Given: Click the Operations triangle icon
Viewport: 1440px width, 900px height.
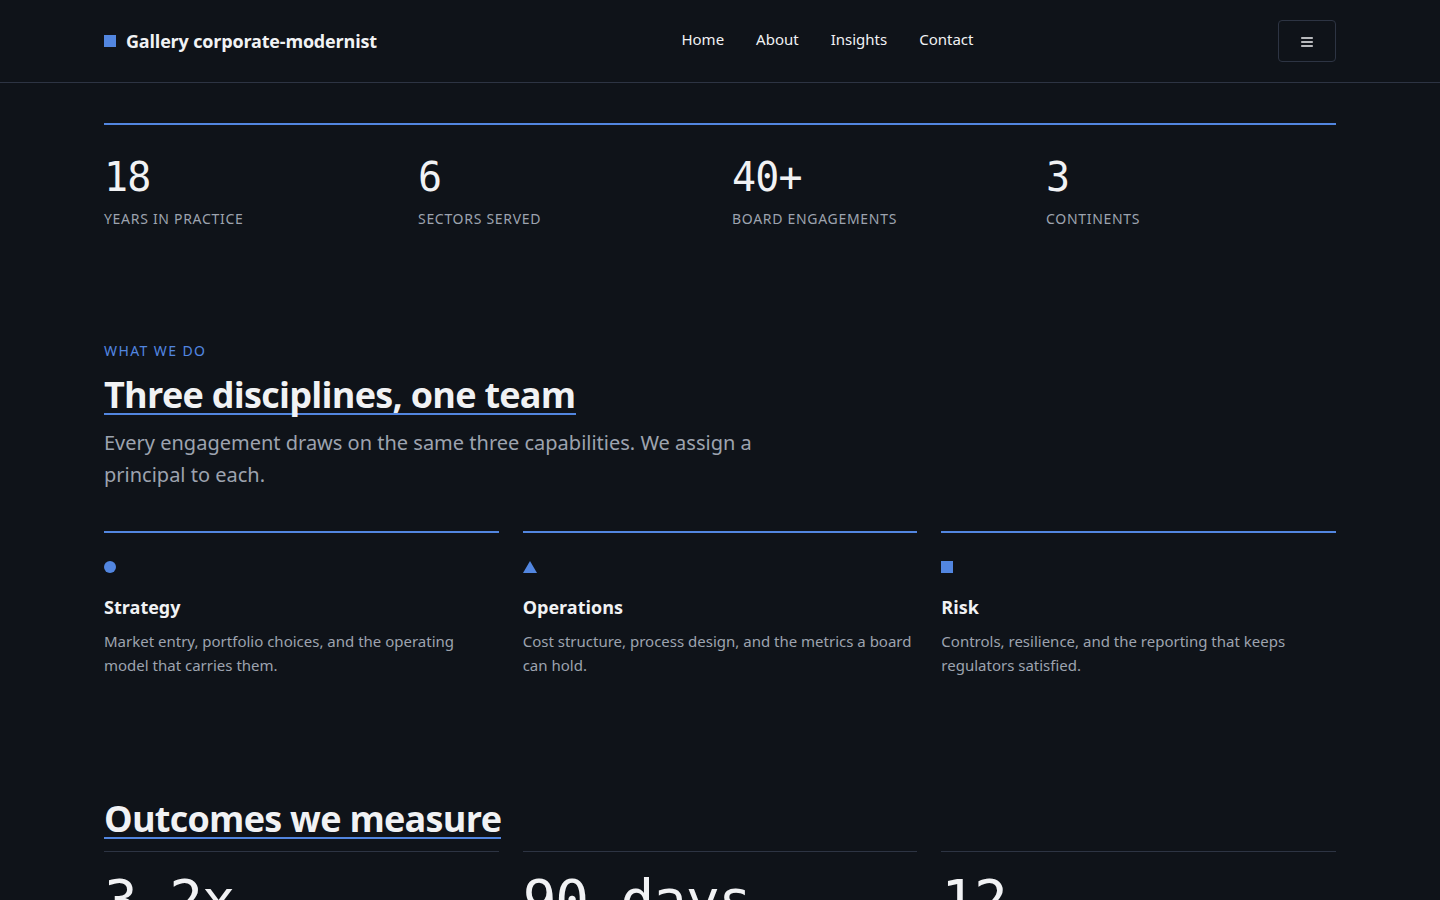Looking at the screenshot, I should [x=530, y=567].
